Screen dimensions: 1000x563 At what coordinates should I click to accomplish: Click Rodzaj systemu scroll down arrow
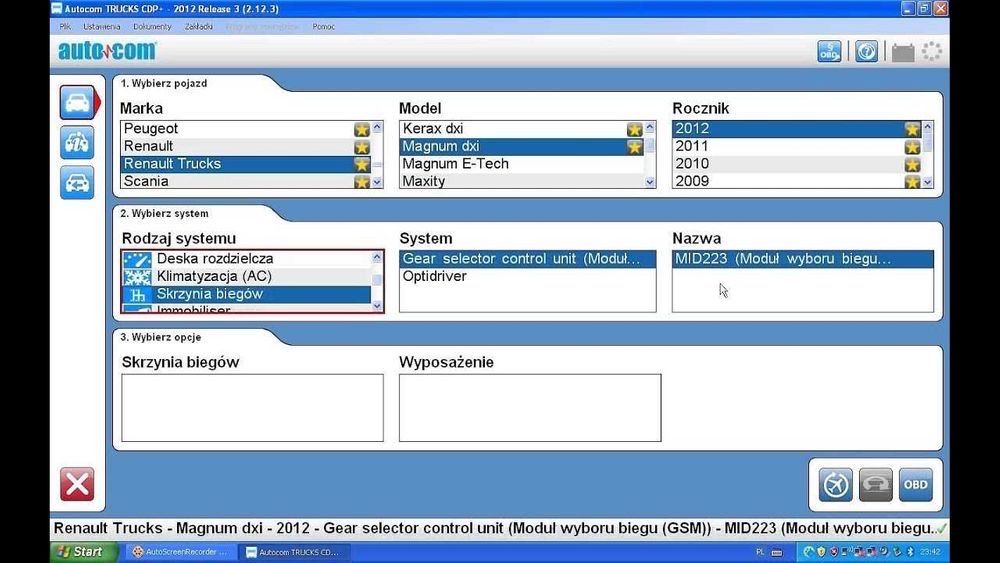pyautogui.click(x=377, y=305)
